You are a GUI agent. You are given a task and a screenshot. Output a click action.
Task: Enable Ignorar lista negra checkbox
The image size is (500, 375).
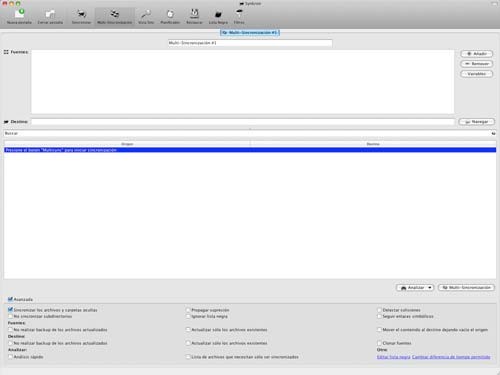(x=188, y=316)
